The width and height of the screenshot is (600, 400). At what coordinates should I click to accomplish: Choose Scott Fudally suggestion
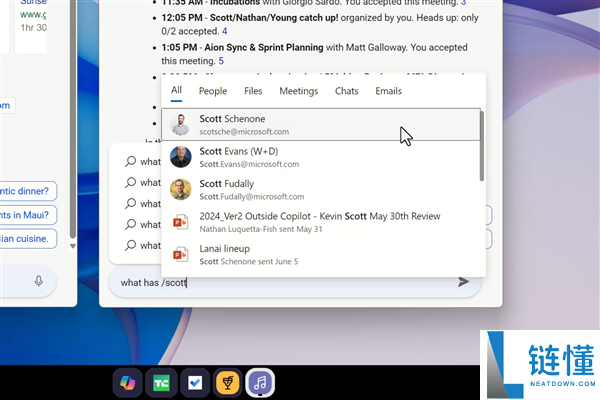(x=321, y=190)
